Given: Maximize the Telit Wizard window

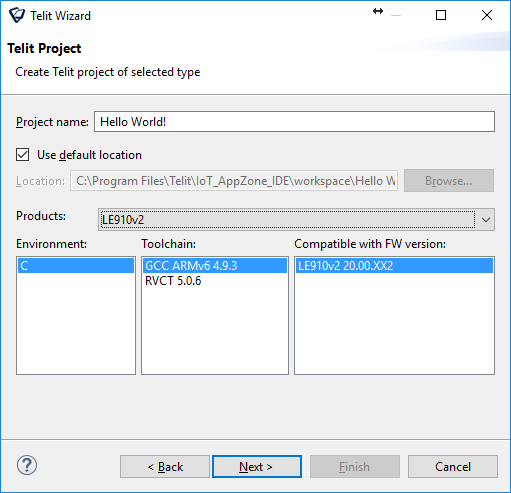Looking at the screenshot, I should (441, 15).
